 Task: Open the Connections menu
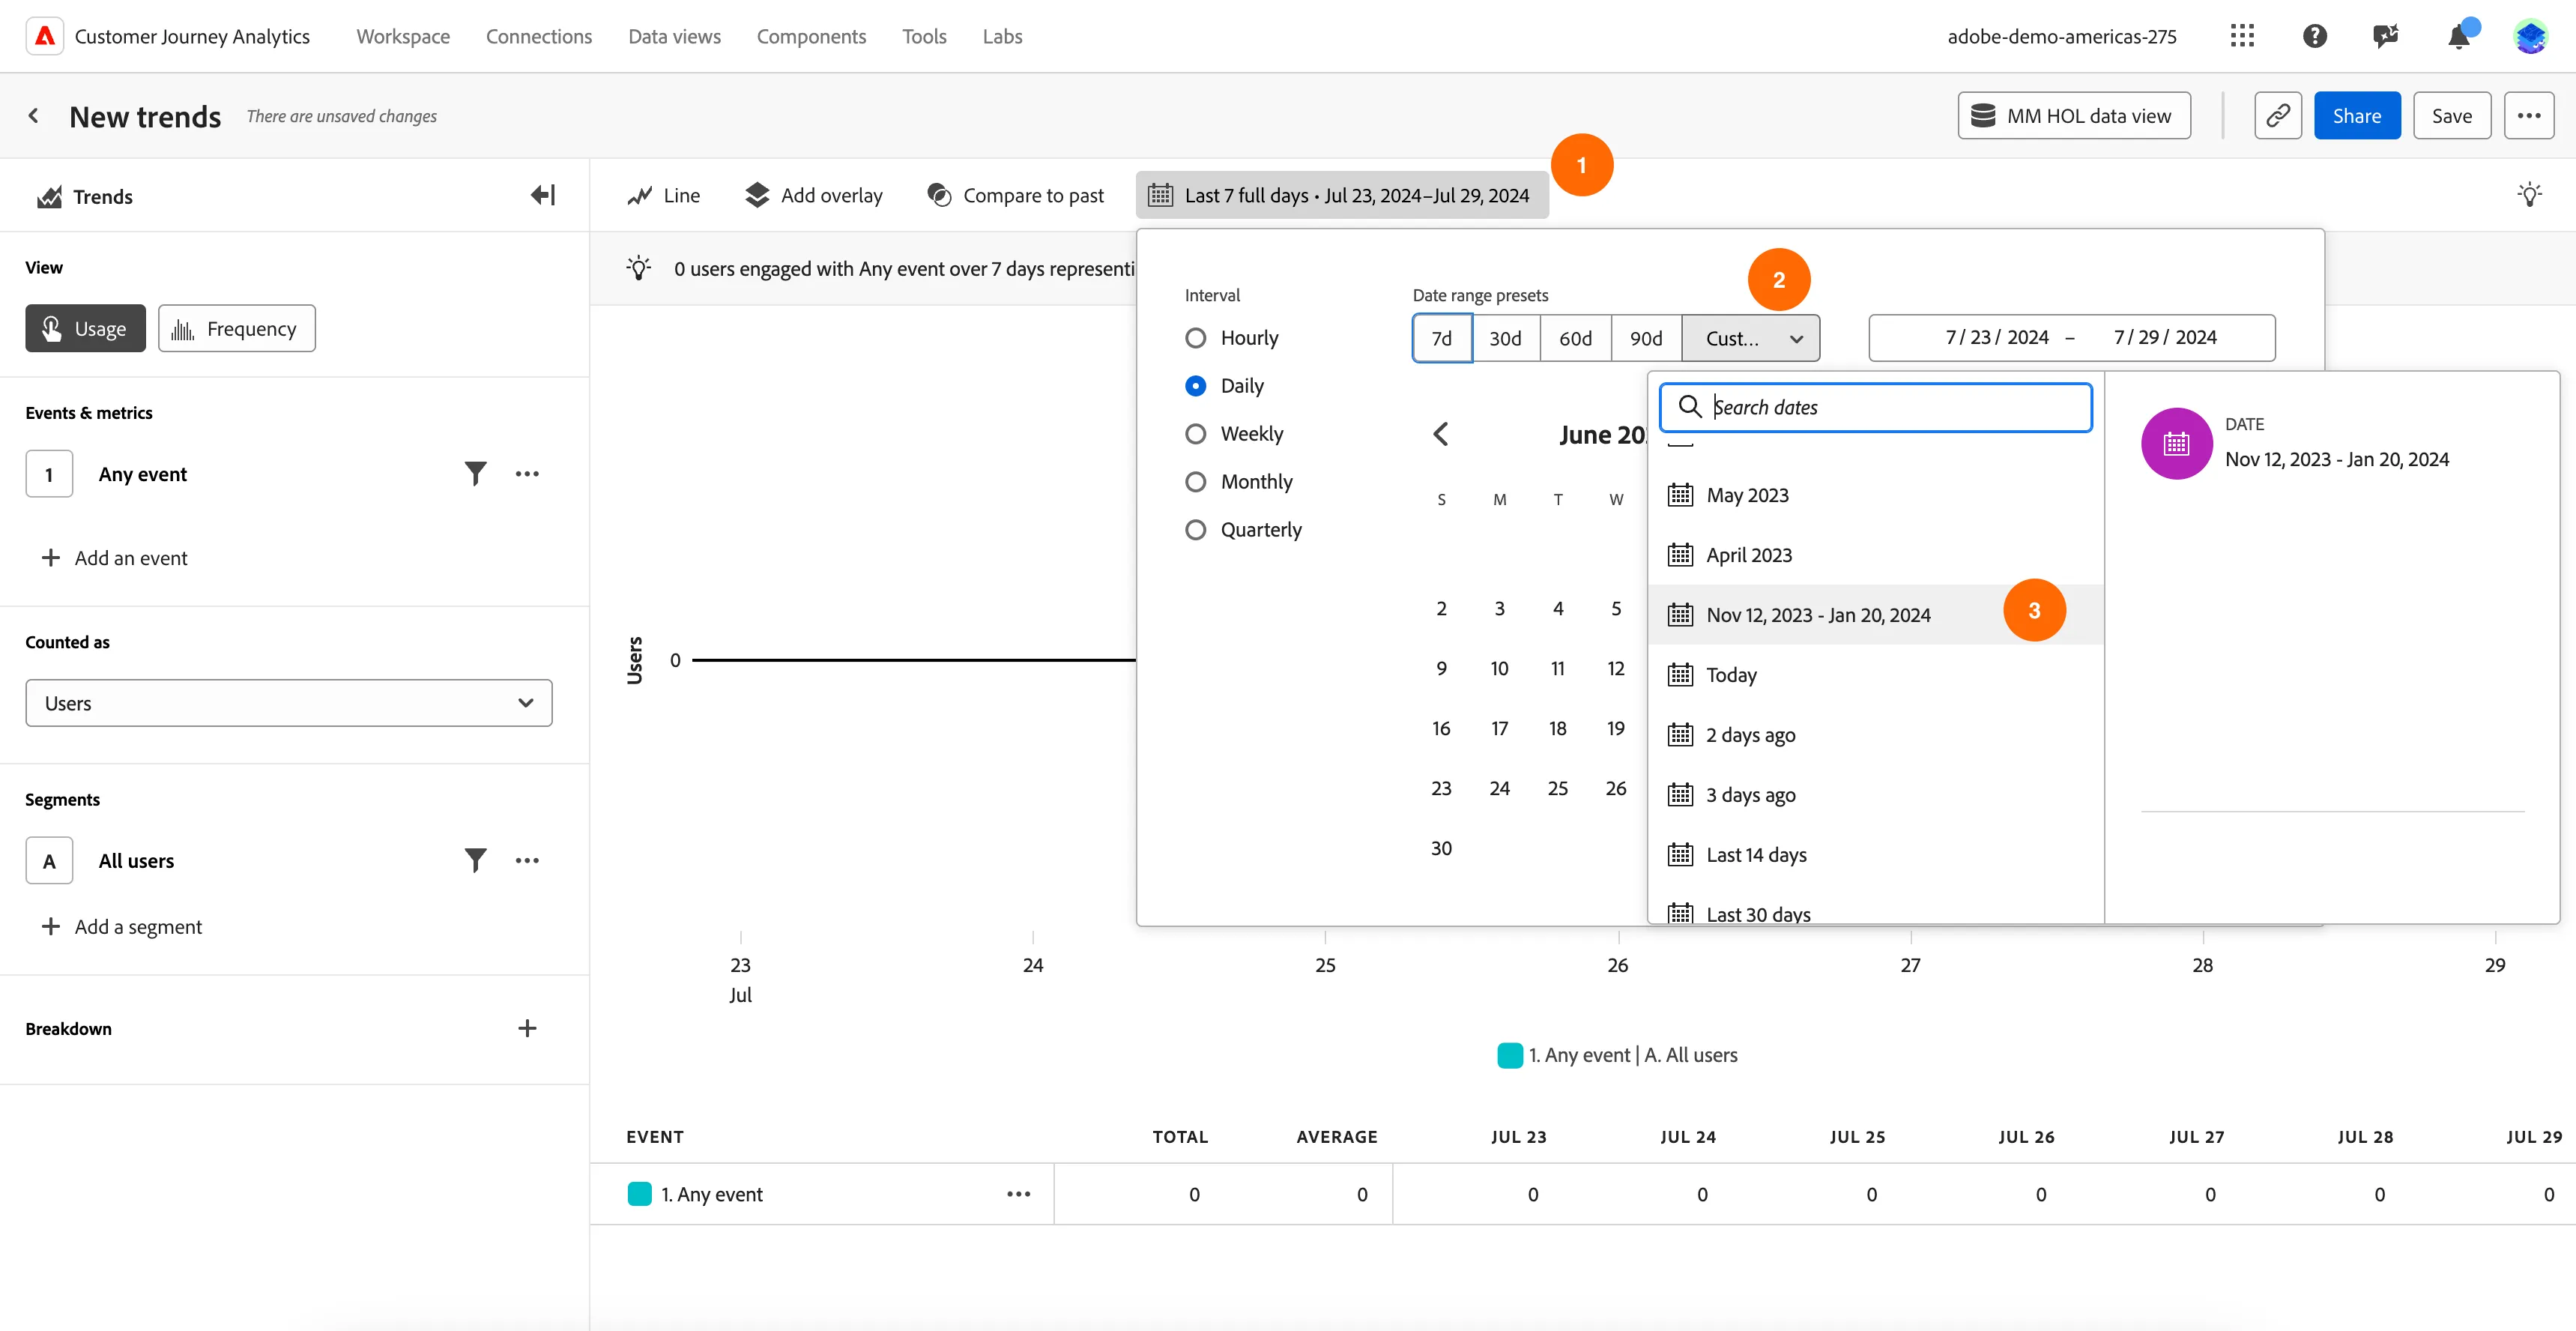pyautogui.click(x=539, y=36)
